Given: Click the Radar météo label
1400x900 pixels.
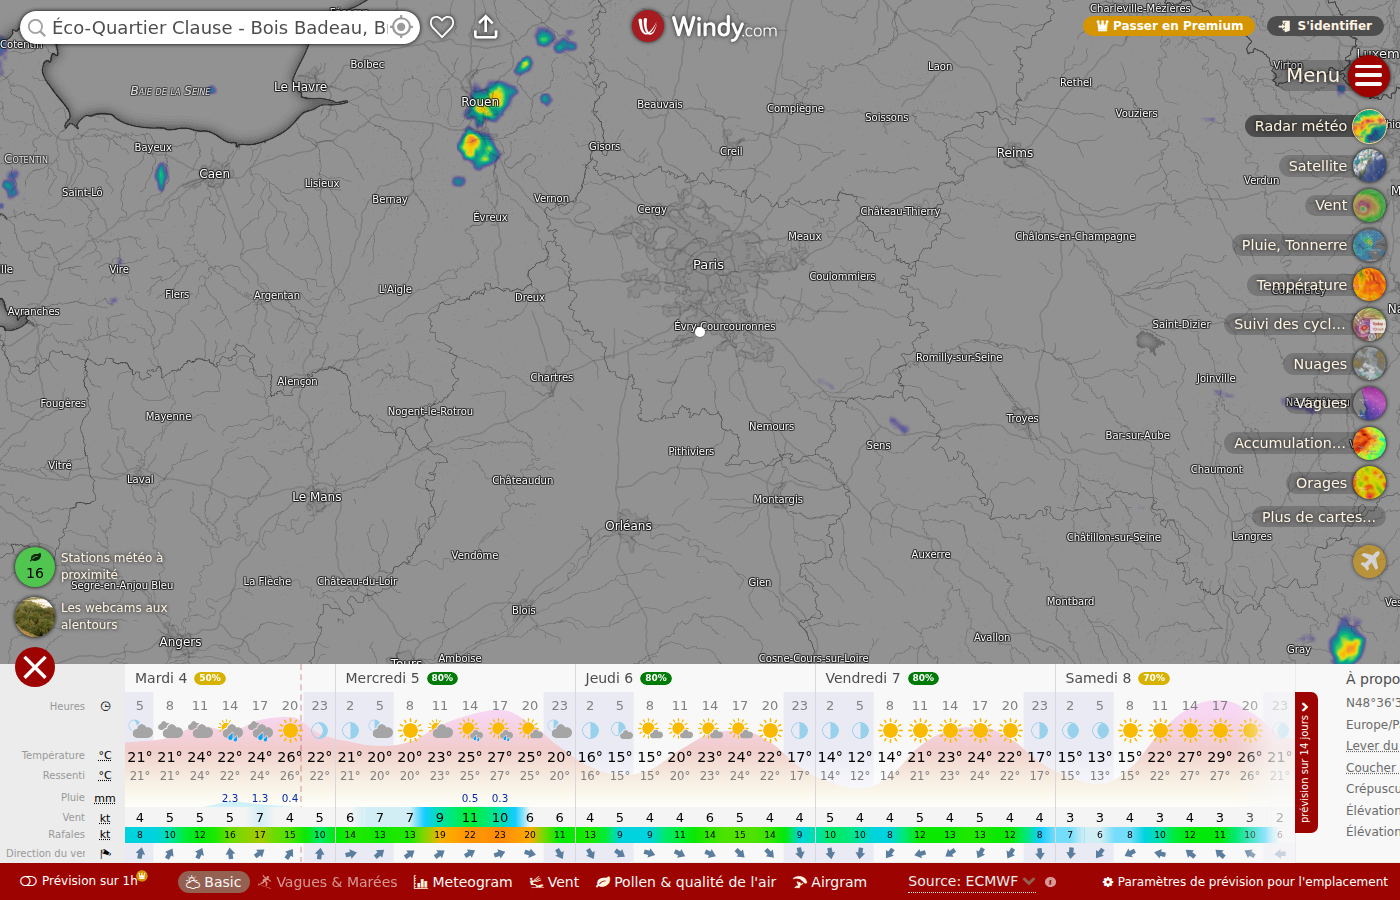Looking at the screenshot, I should coord(1300,126).
